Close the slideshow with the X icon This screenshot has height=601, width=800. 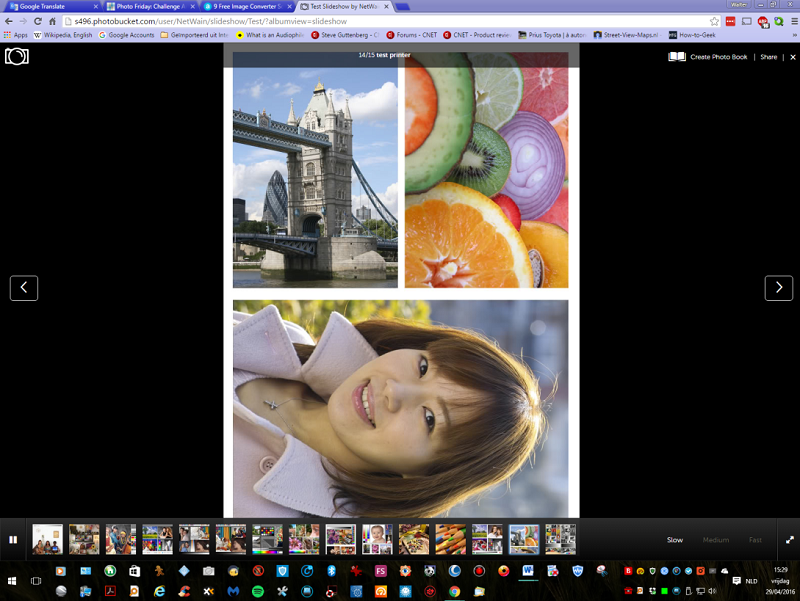pyautogui.click(x=792, y=57)
